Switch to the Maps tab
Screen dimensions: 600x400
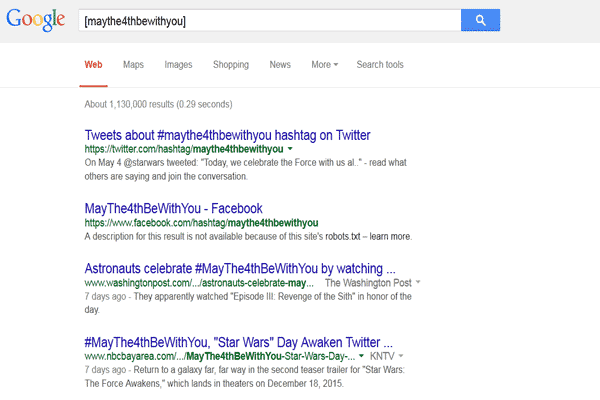133,65
